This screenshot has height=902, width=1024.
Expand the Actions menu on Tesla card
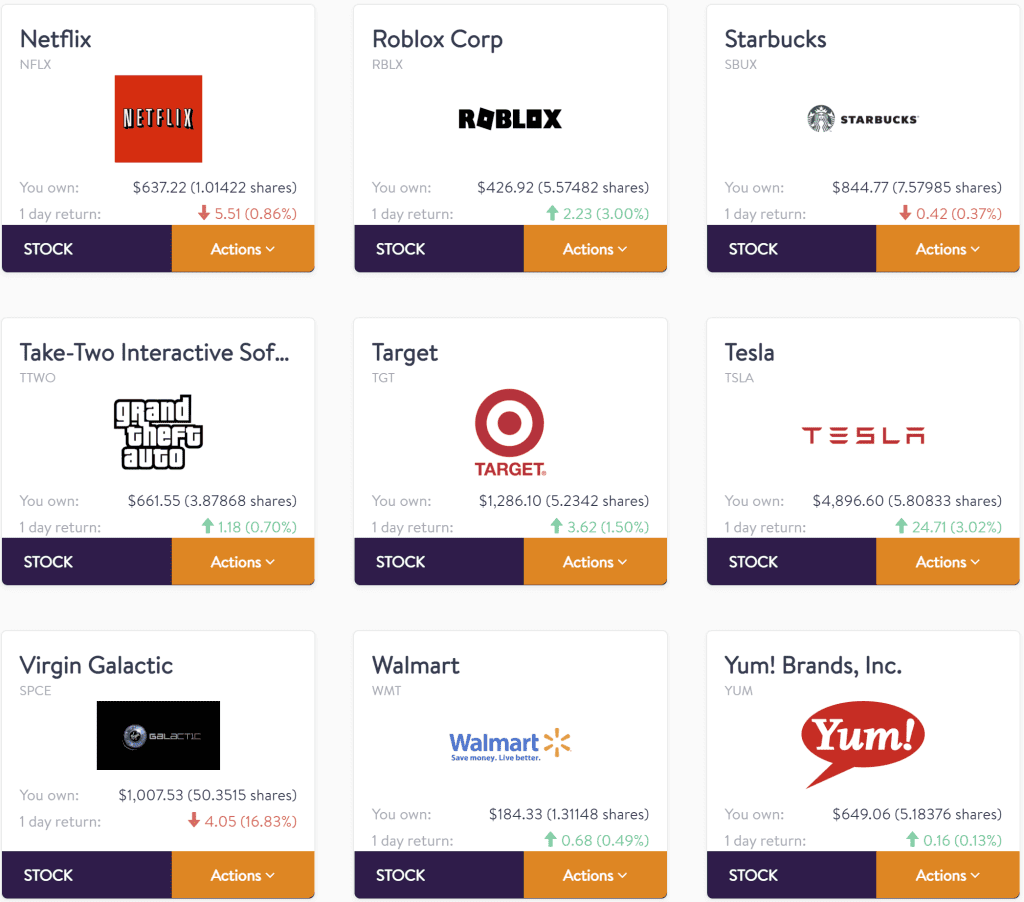tap(947, 562)
